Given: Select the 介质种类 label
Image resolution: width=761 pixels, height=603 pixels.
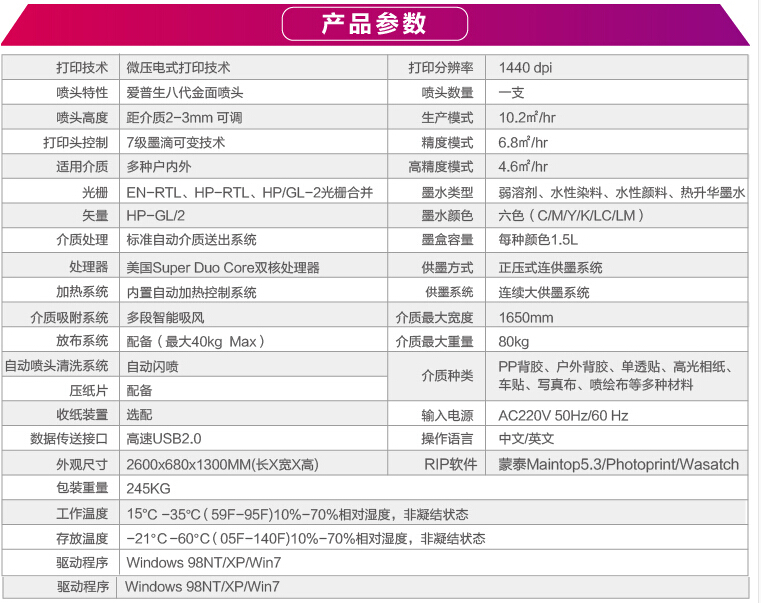Looking at the screenshot, I should tap(447, 375).
